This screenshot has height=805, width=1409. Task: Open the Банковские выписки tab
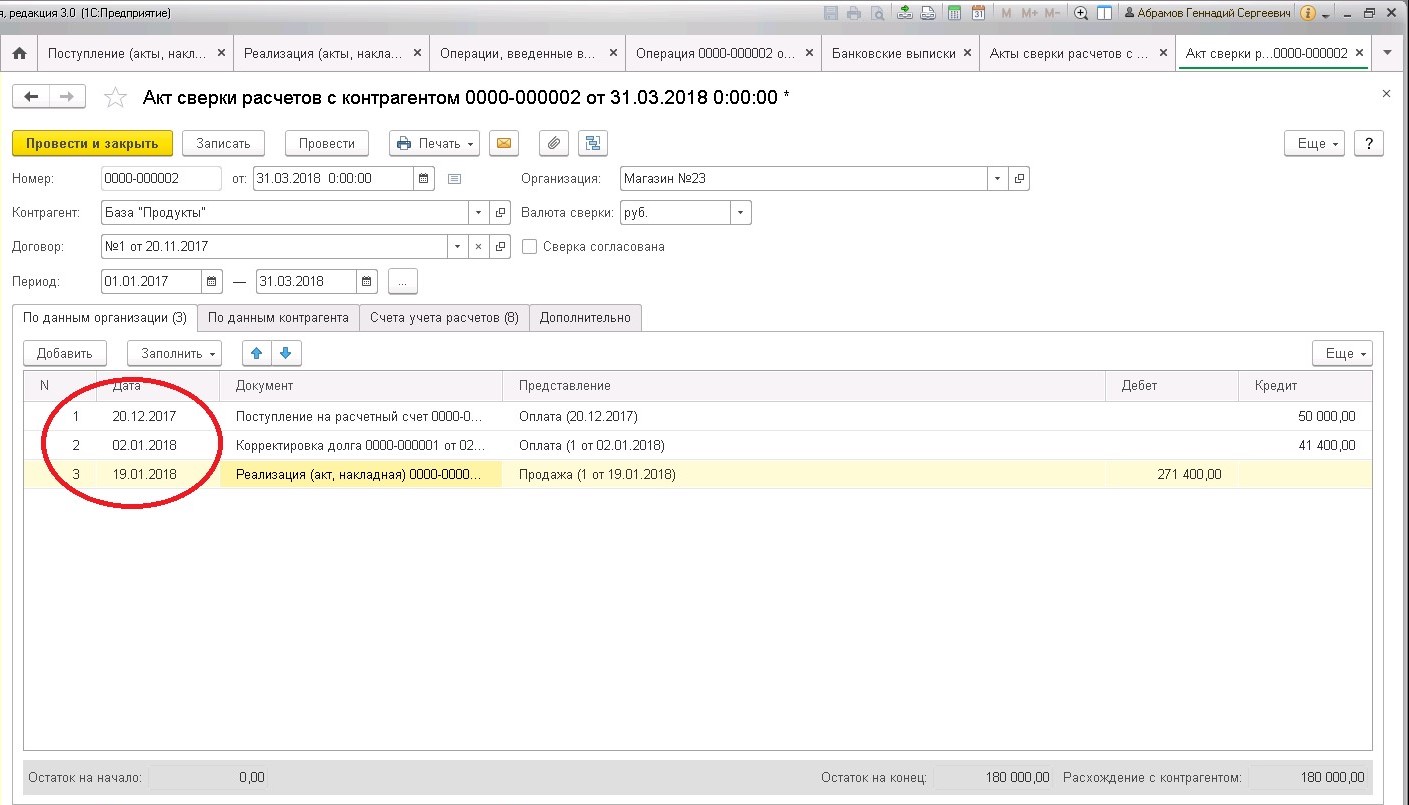click(893, 53)
